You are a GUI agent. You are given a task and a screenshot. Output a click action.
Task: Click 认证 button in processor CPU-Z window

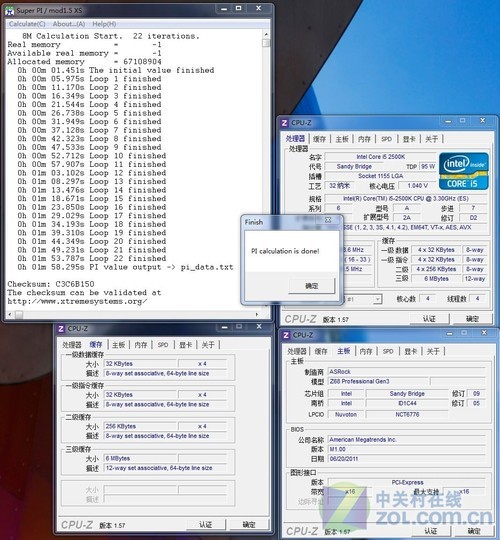pos(429,319)
